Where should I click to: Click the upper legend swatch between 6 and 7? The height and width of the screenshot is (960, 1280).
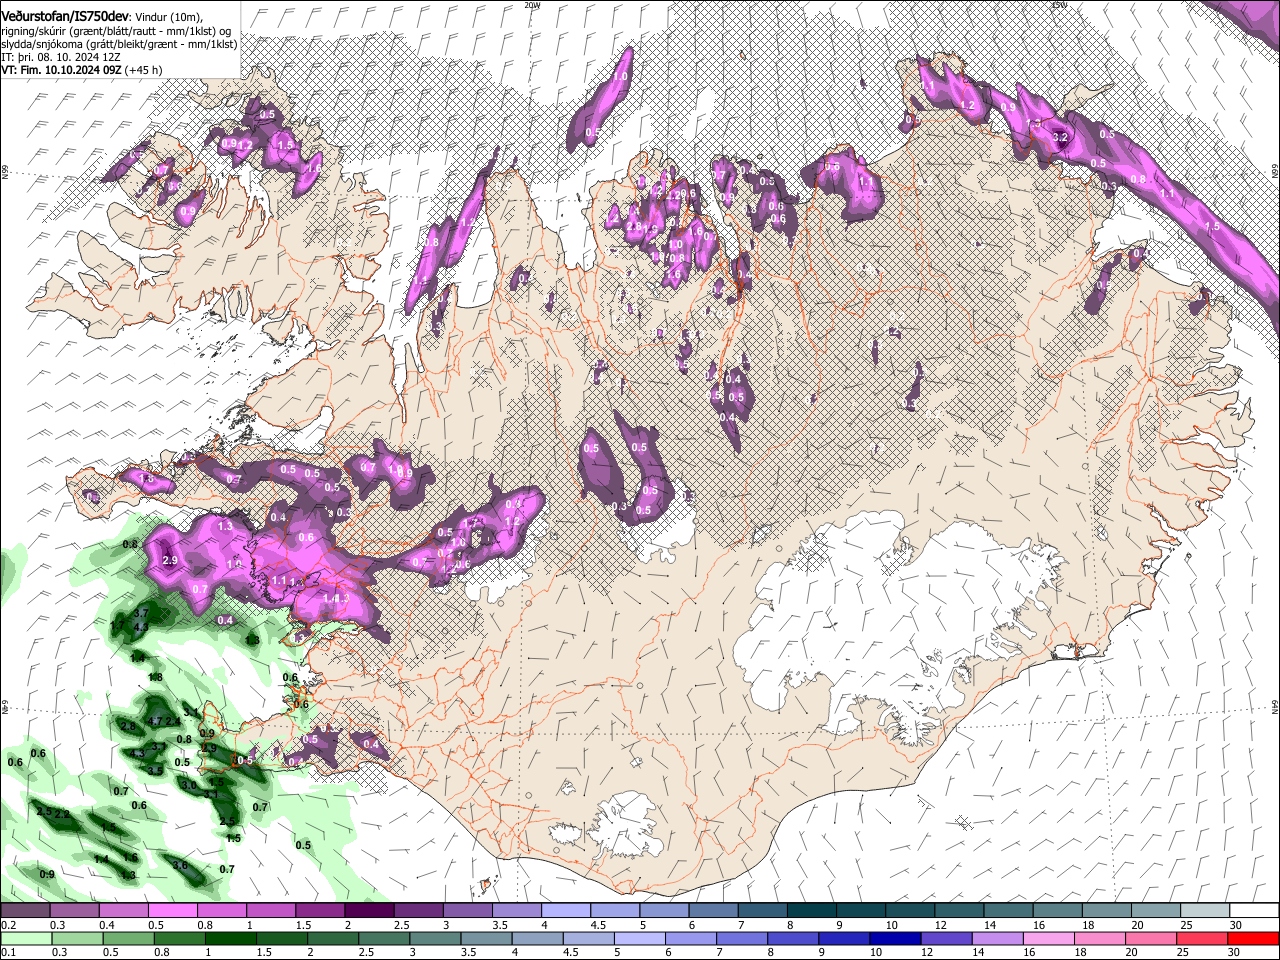(x=713, y=911)
